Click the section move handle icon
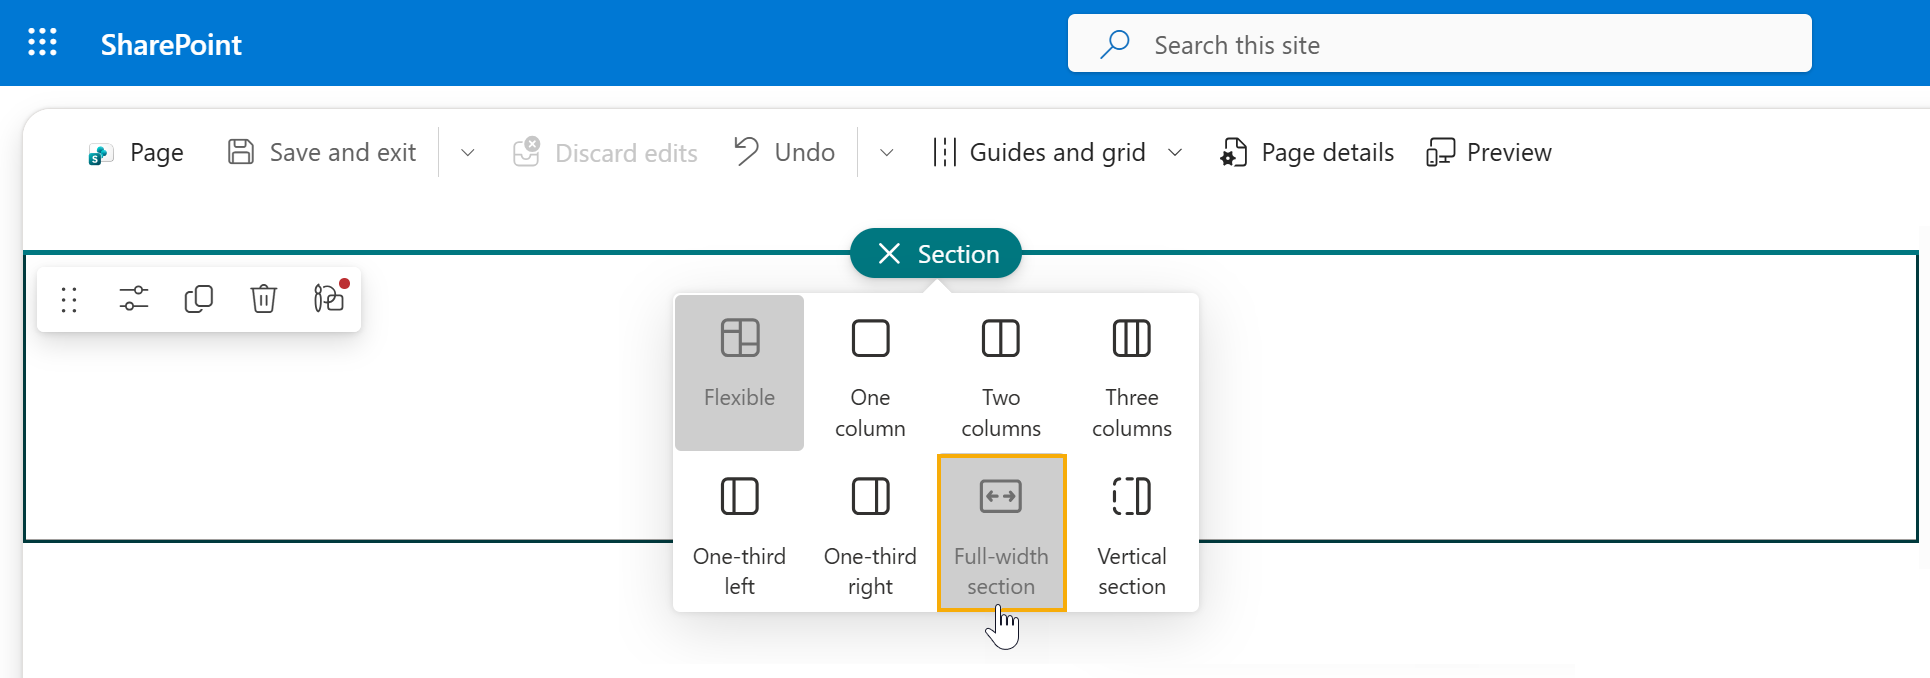Viewport: 1930px width, 678px height. pyautogui.click(x=69, y=299)
